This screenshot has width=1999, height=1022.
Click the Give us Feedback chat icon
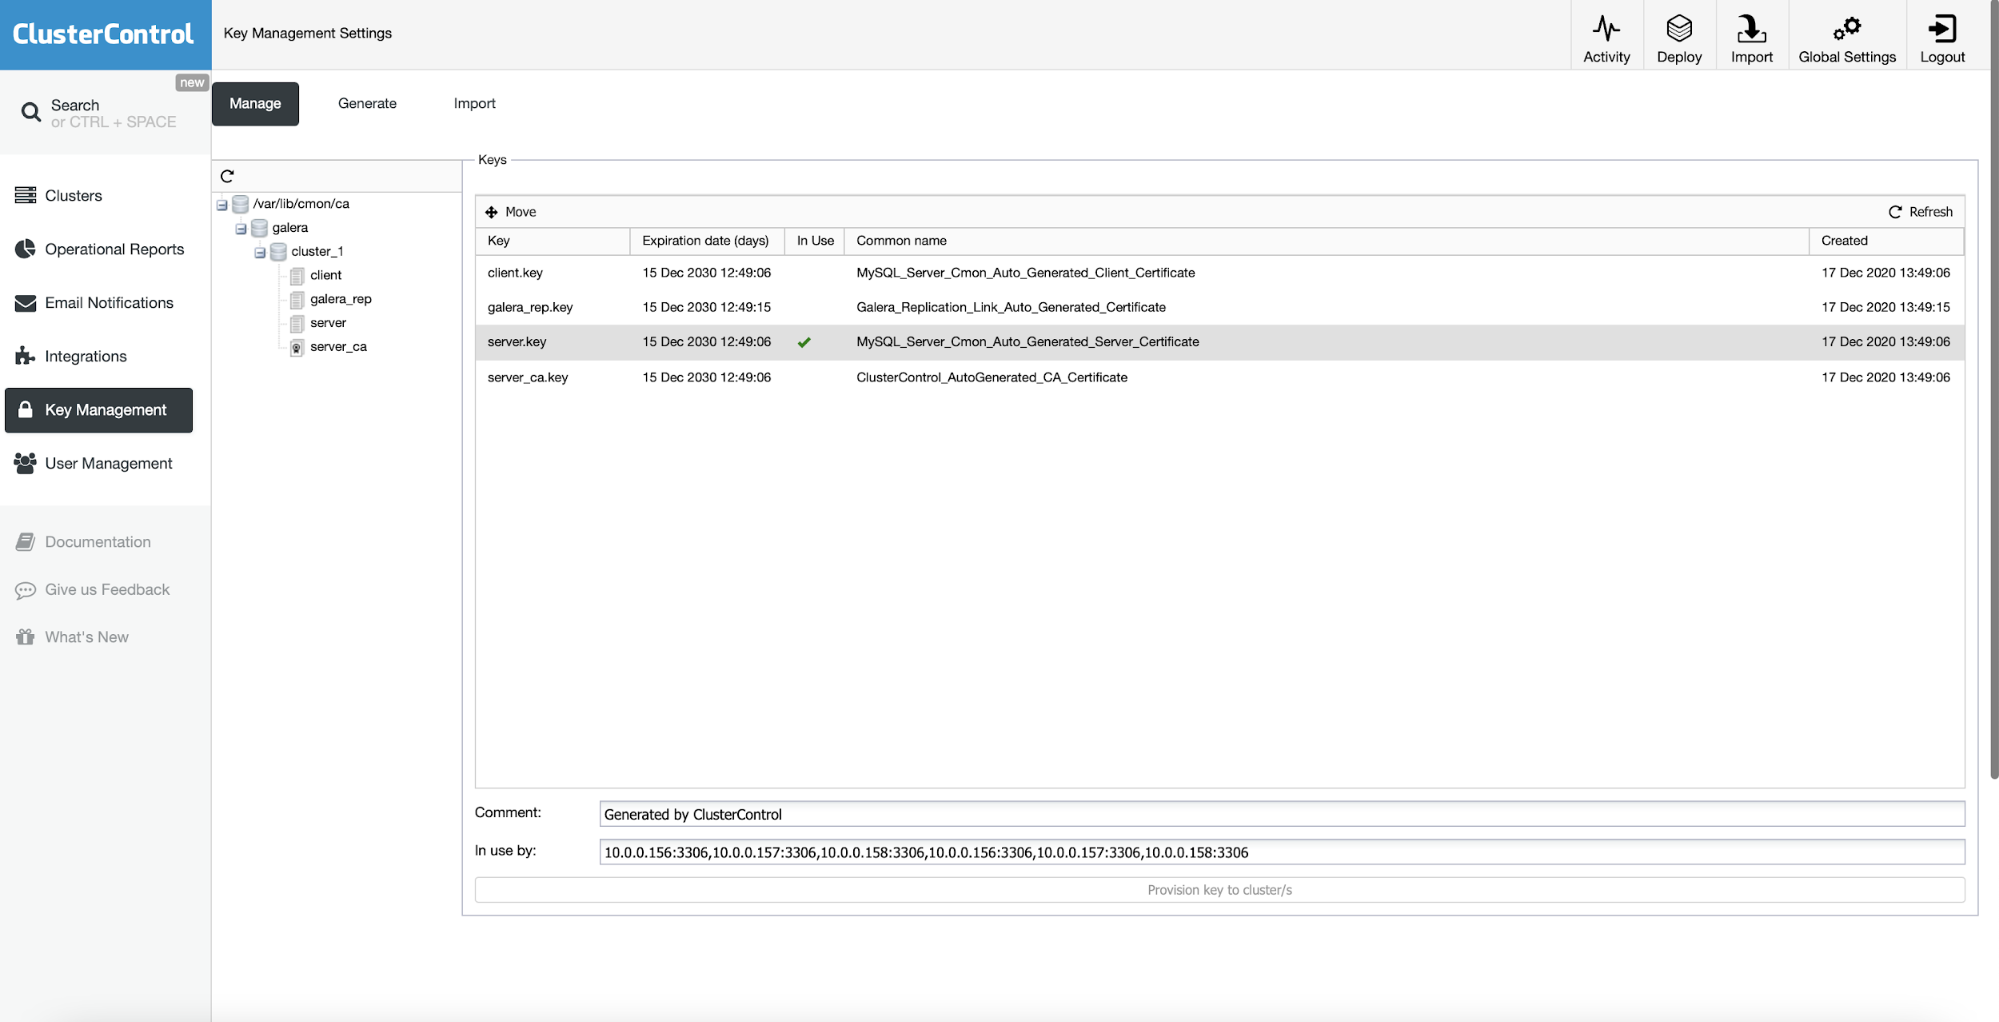pos(25,590)
